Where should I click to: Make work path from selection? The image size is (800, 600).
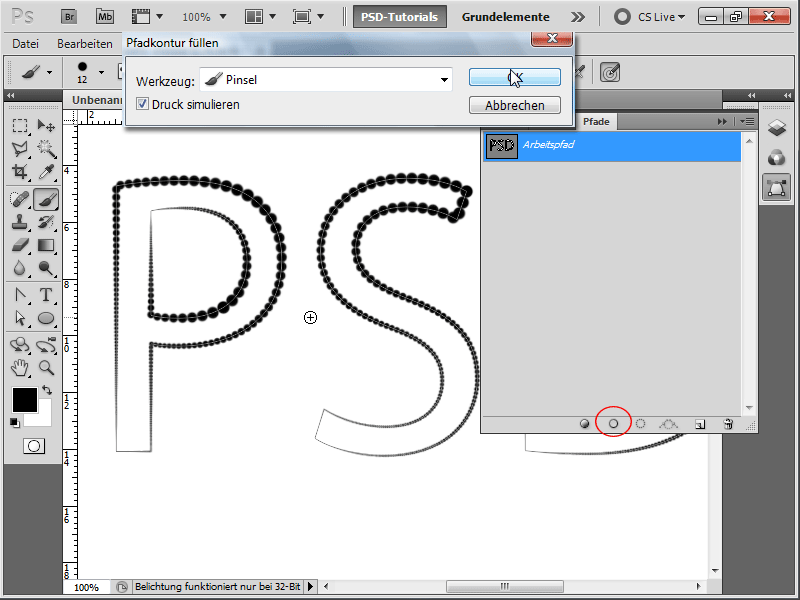668,424
